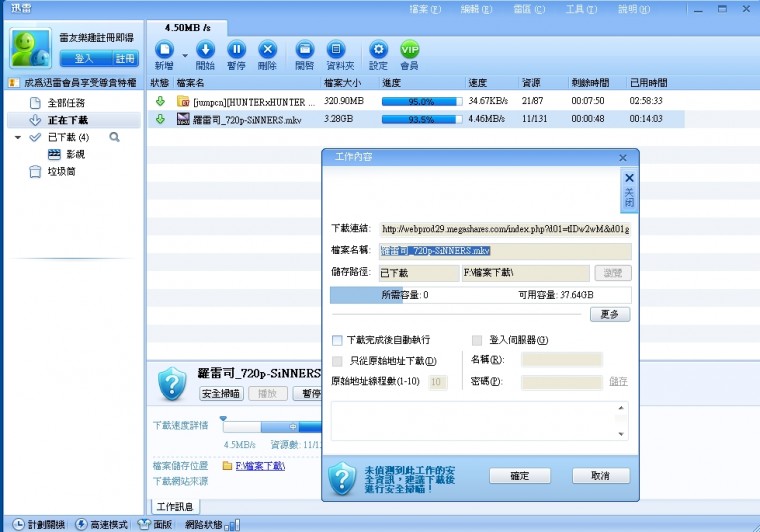Click the security shield question icon in dialog
The width and height of the screenshot is (760, 532).
pyautogui.click(x=342, y=478)
